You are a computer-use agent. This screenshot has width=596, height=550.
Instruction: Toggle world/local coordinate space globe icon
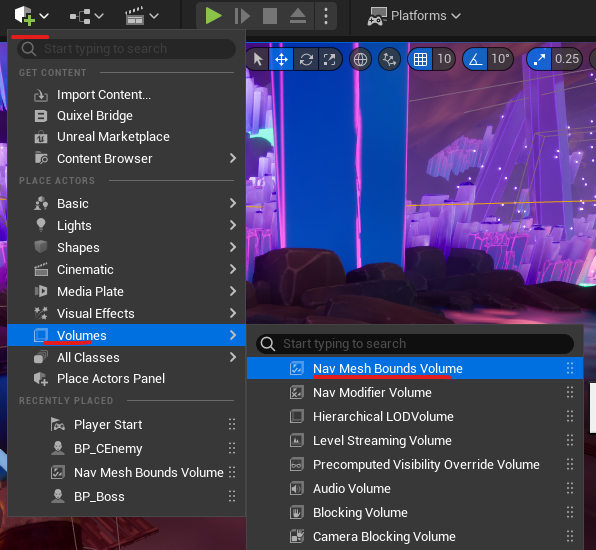pos(360,59)
